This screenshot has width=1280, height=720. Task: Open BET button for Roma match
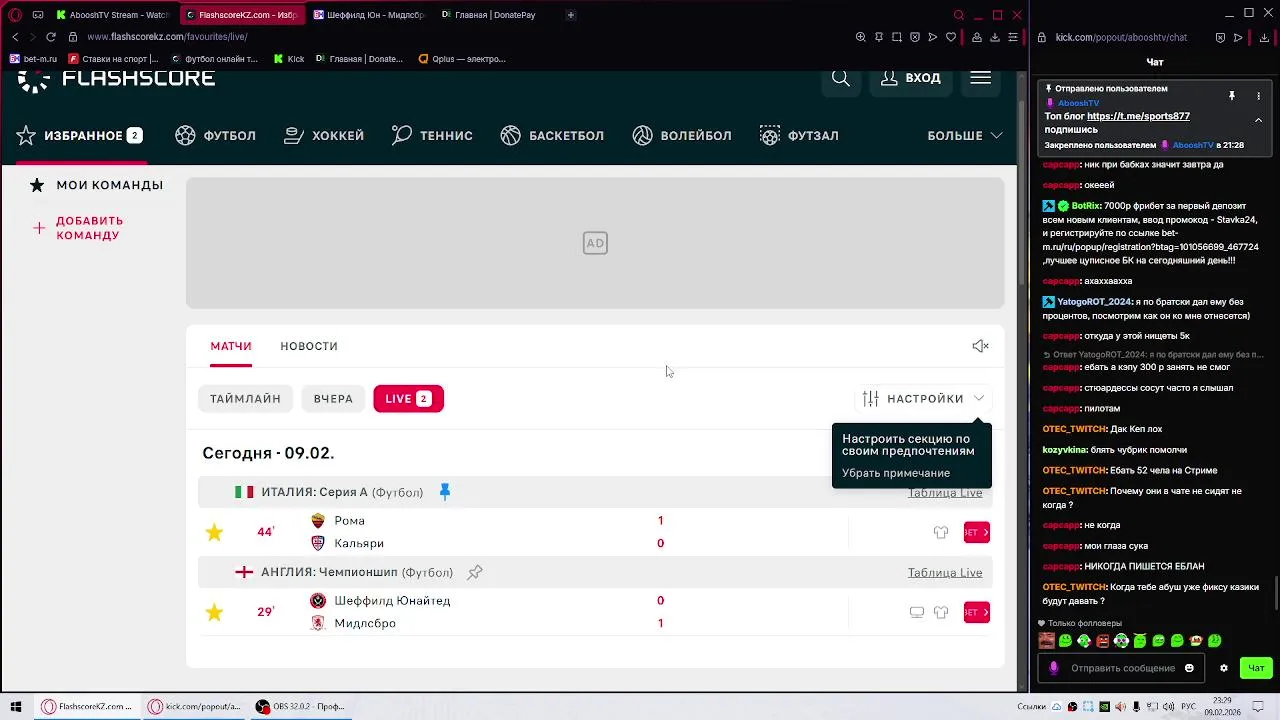pyautogui.click(x=977, y=532)
